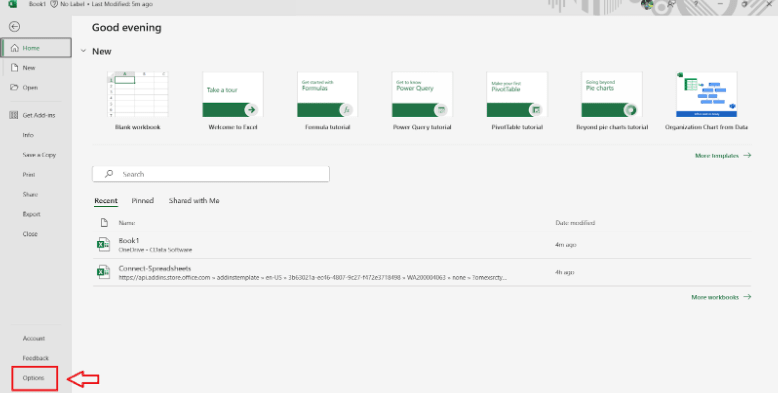Open Organization Chart from Data template

(707, 101)
